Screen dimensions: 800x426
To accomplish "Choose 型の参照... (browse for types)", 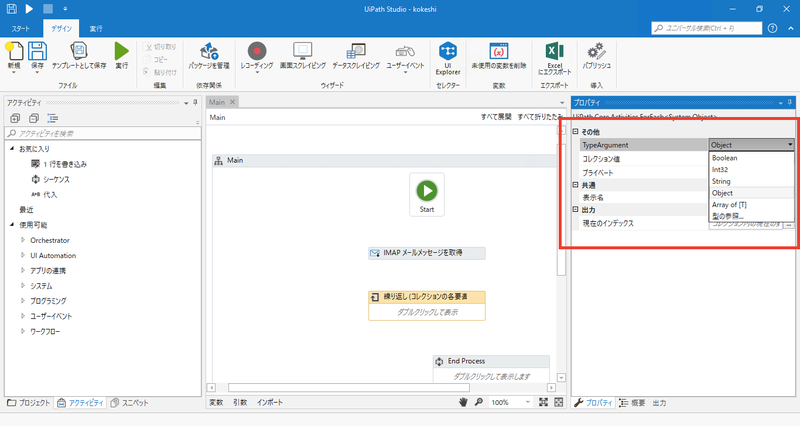I will [728, 216].
